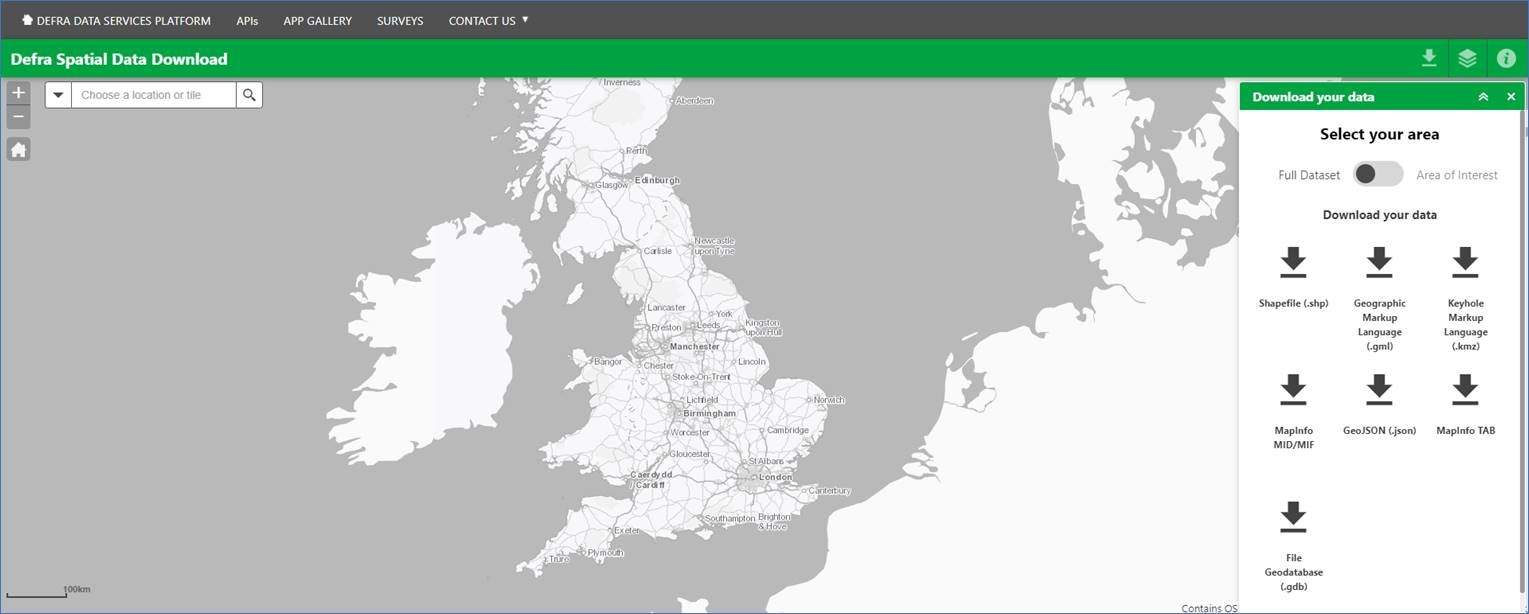Open the layers list icon

1467,59
